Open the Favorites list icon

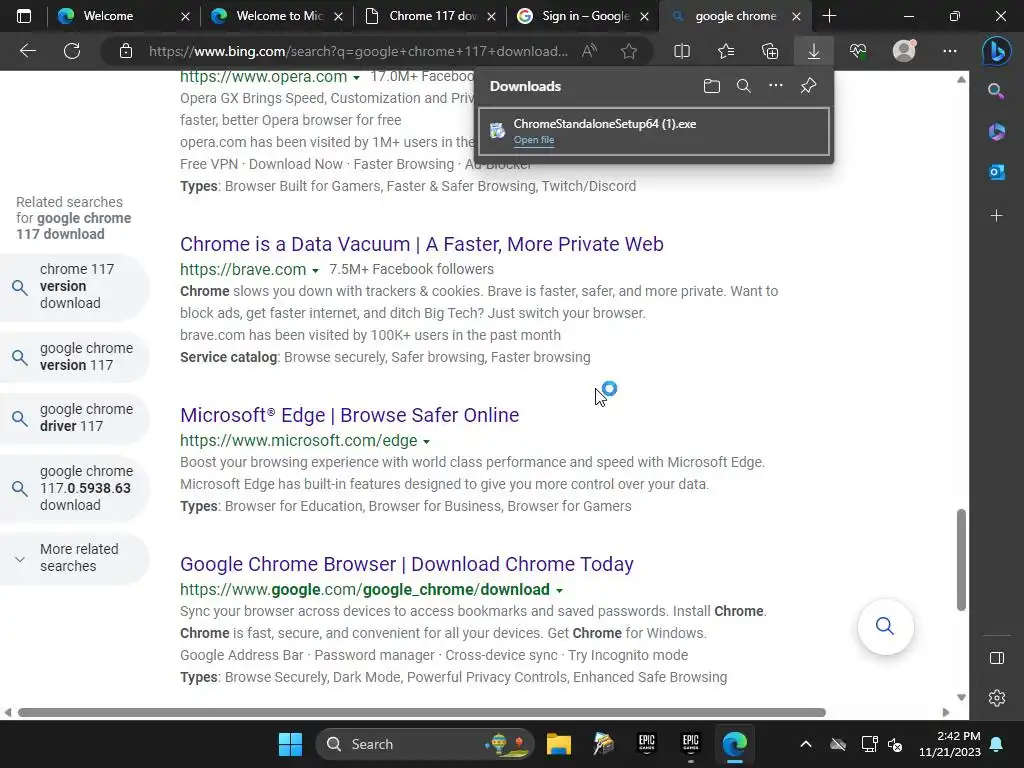pyautogui.click(x=726, y=51)
